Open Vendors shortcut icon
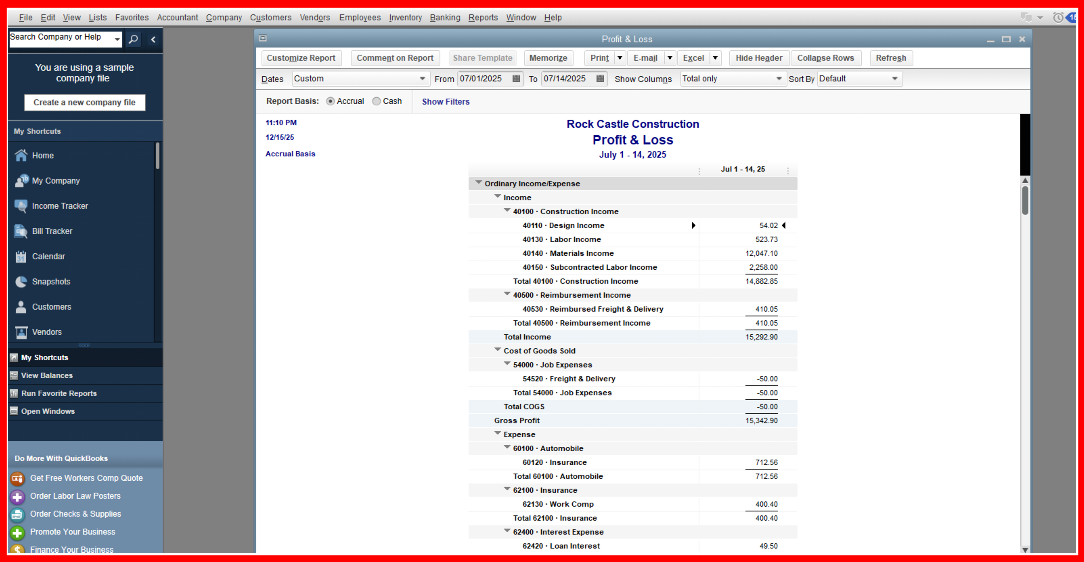Viewport: 1084px width, 562px height. pyautogui.click(x=21, y=332)
